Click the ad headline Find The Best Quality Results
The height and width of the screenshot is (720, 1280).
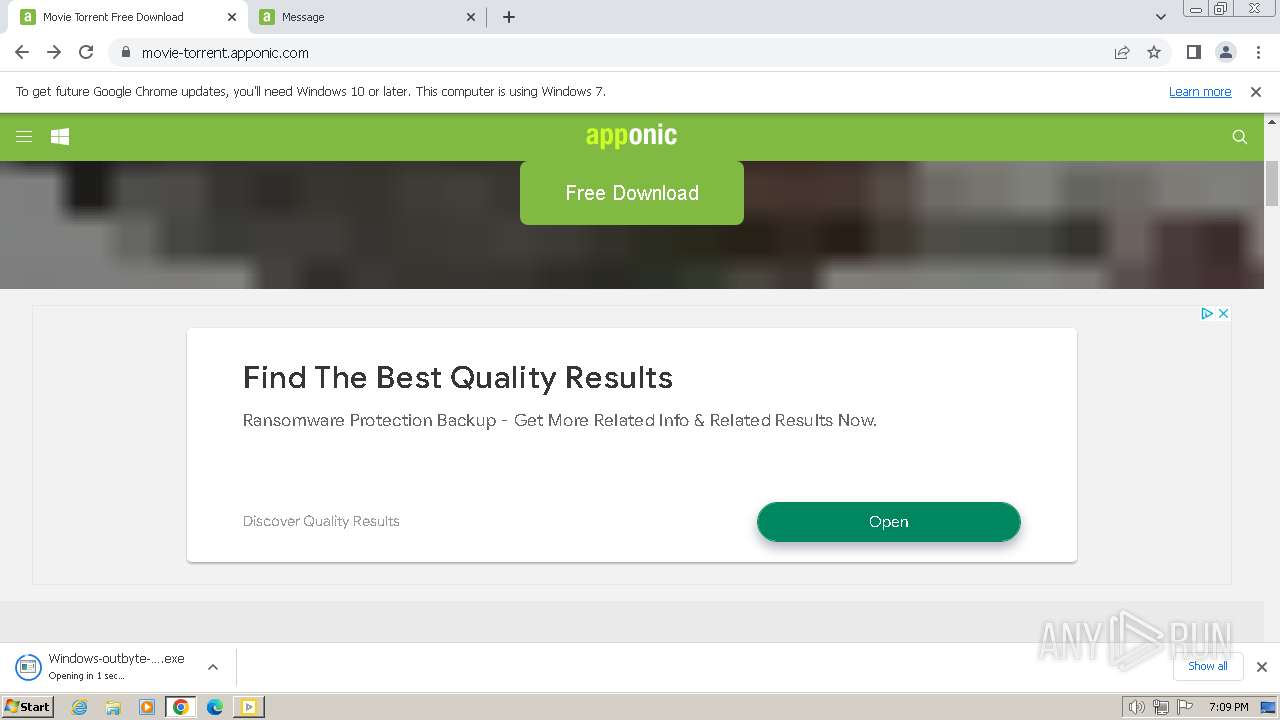pyautogui.click(x=458, y=378)
